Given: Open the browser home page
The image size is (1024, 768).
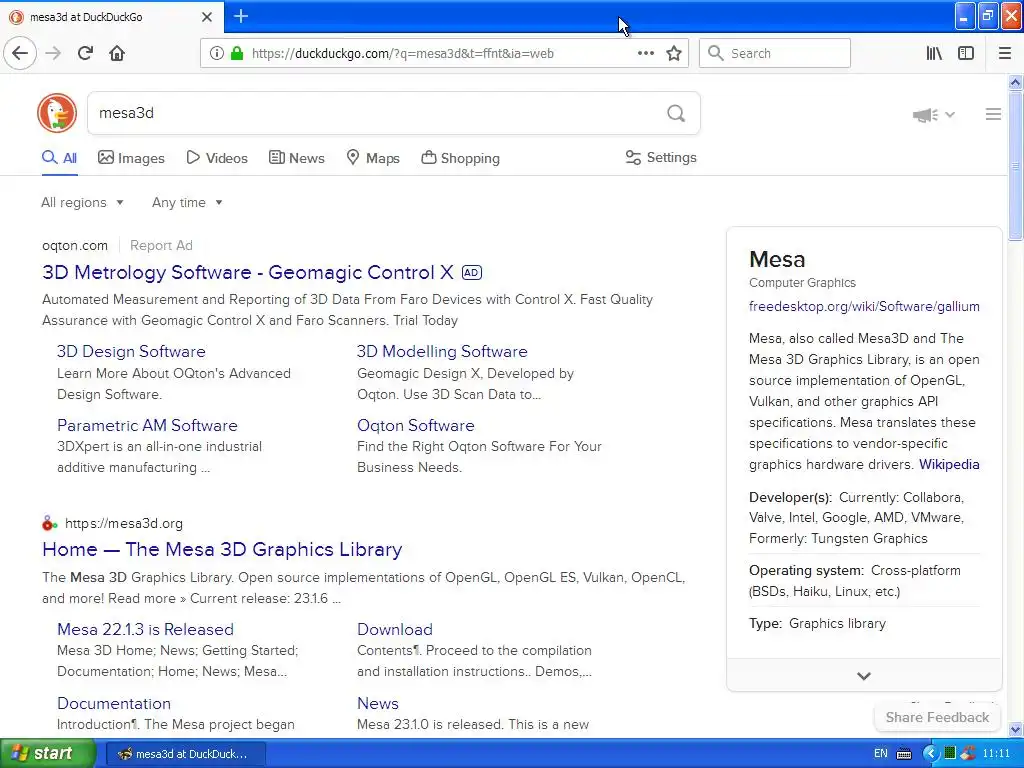Looking at the screenshot, I should (117, 54).
